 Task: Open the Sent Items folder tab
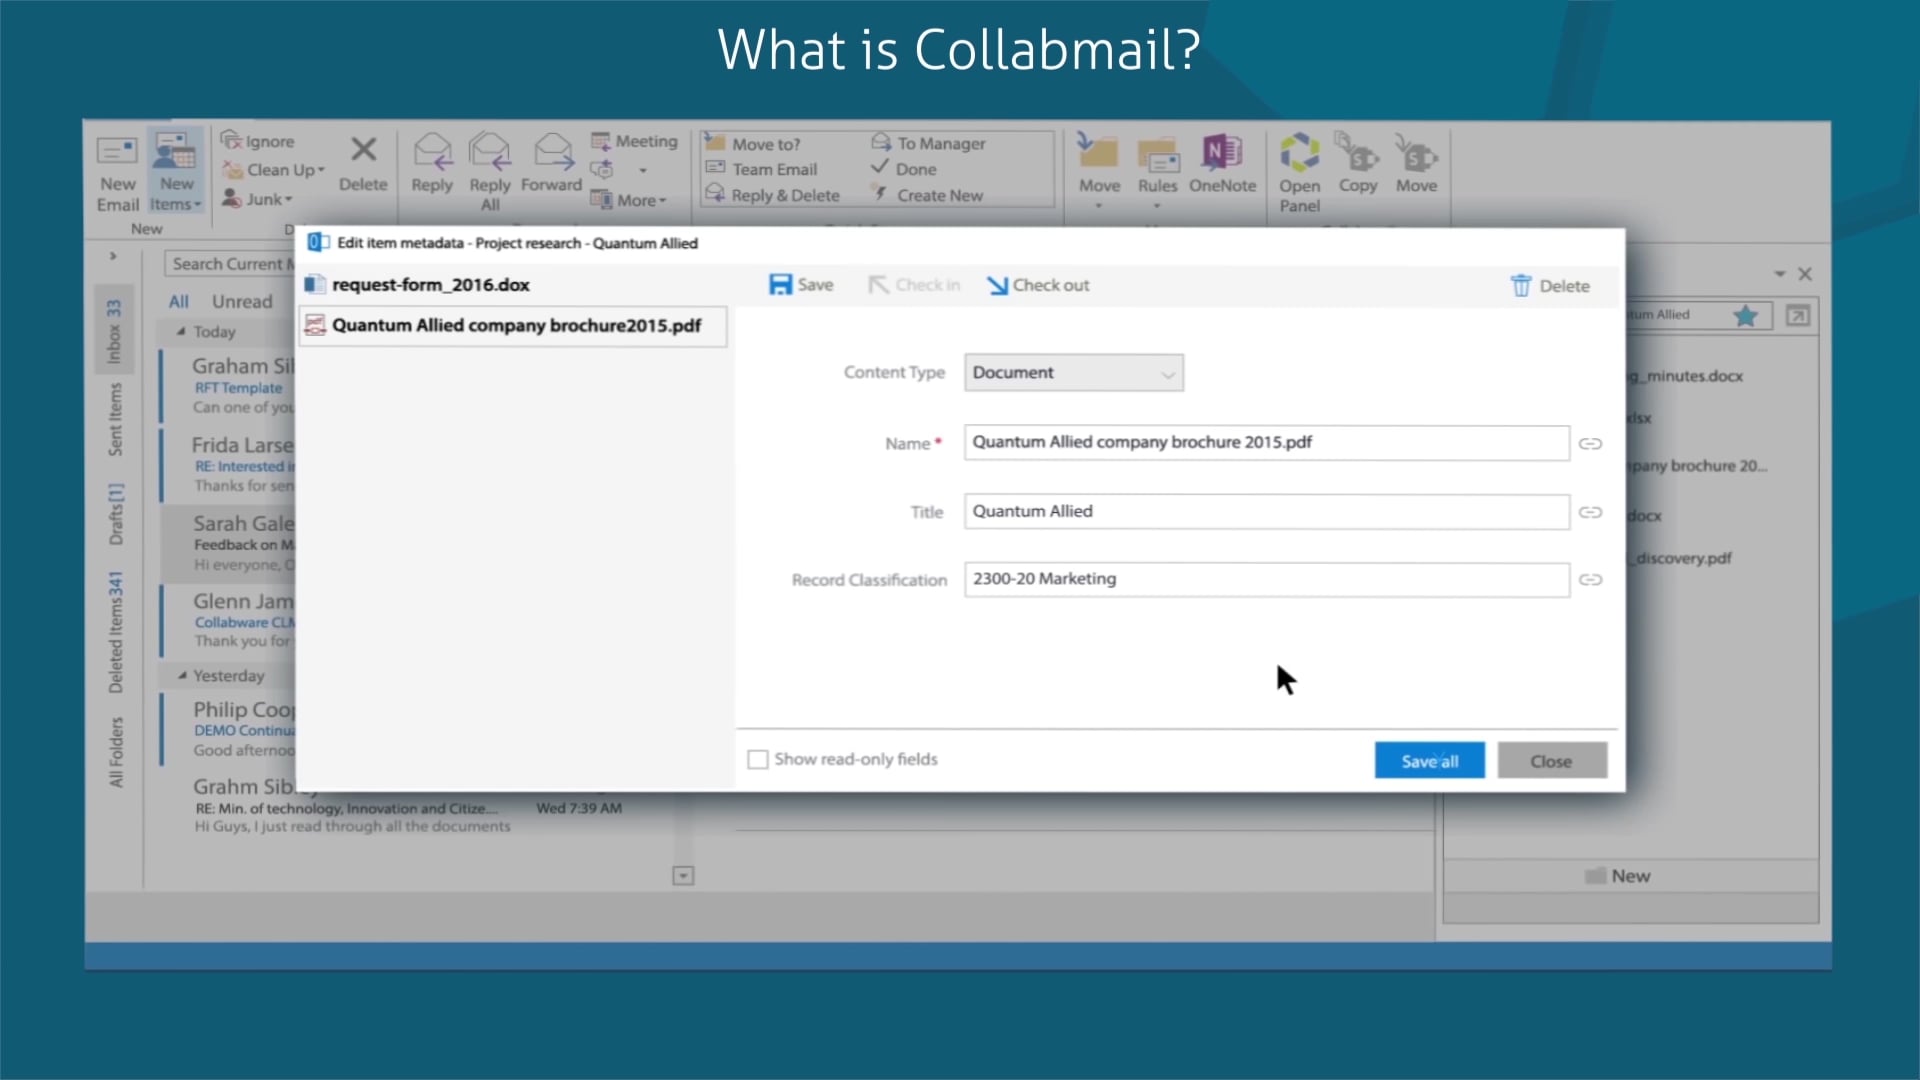tap(115, 419)
